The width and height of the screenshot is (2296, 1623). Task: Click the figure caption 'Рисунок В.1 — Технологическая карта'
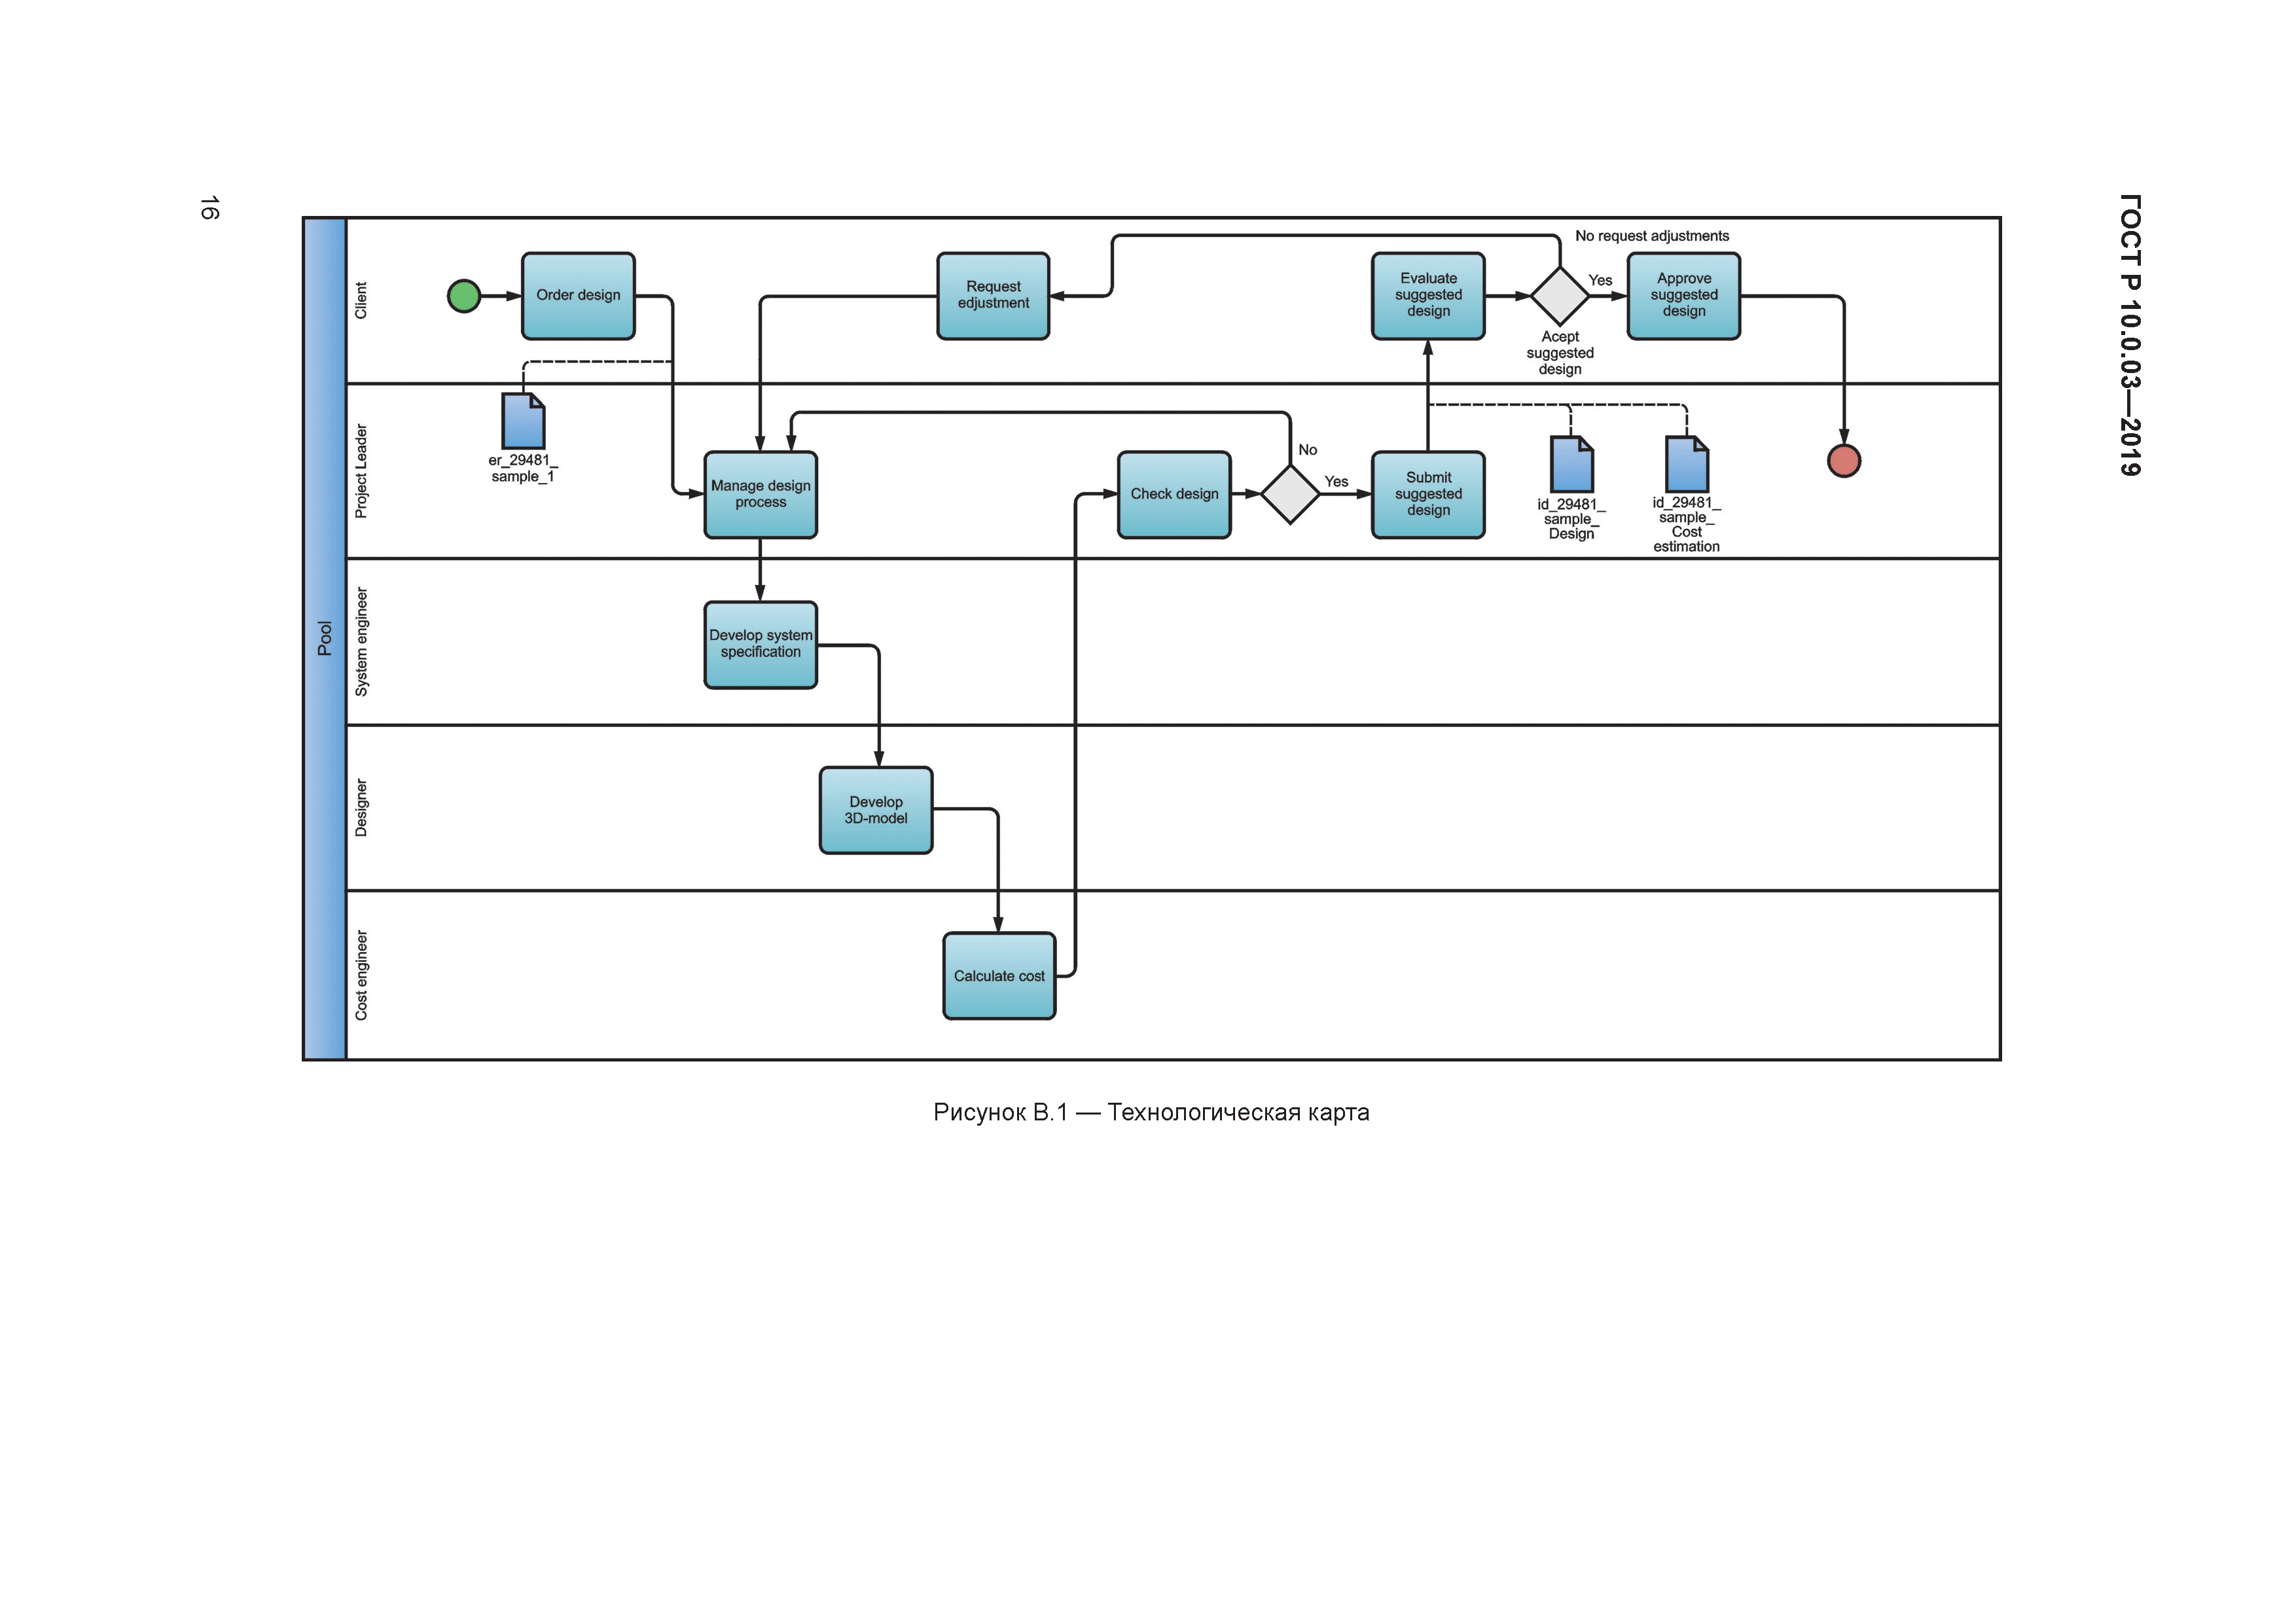click(1151, 1113)
